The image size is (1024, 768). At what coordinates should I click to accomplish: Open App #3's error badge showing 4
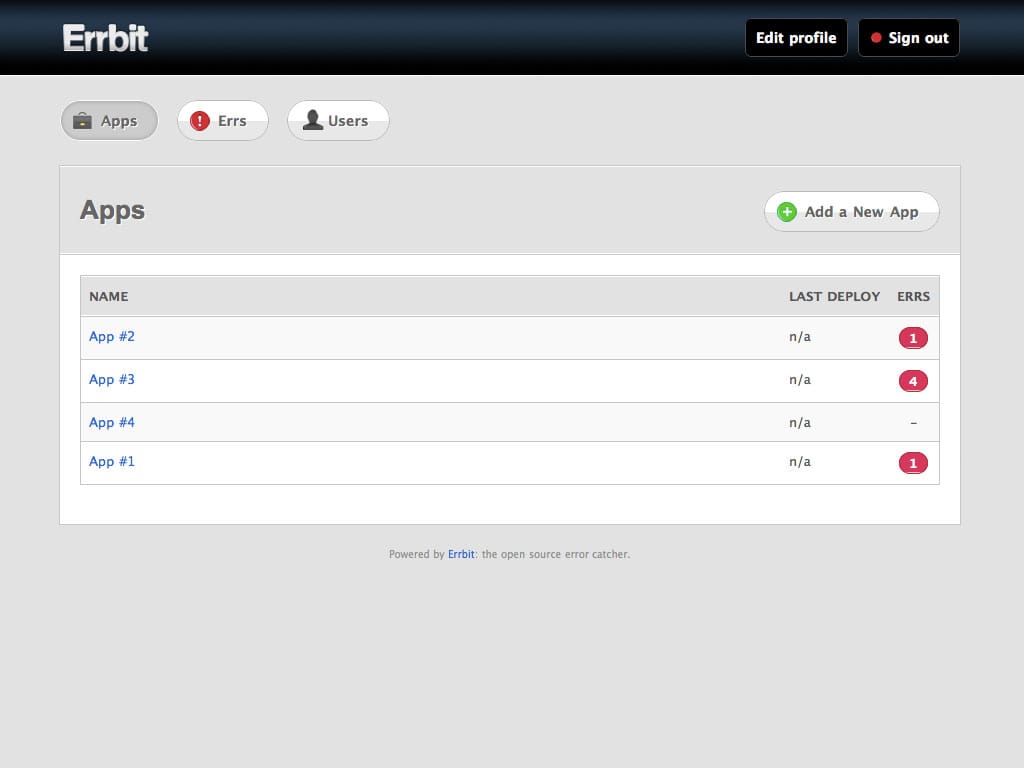913,381
